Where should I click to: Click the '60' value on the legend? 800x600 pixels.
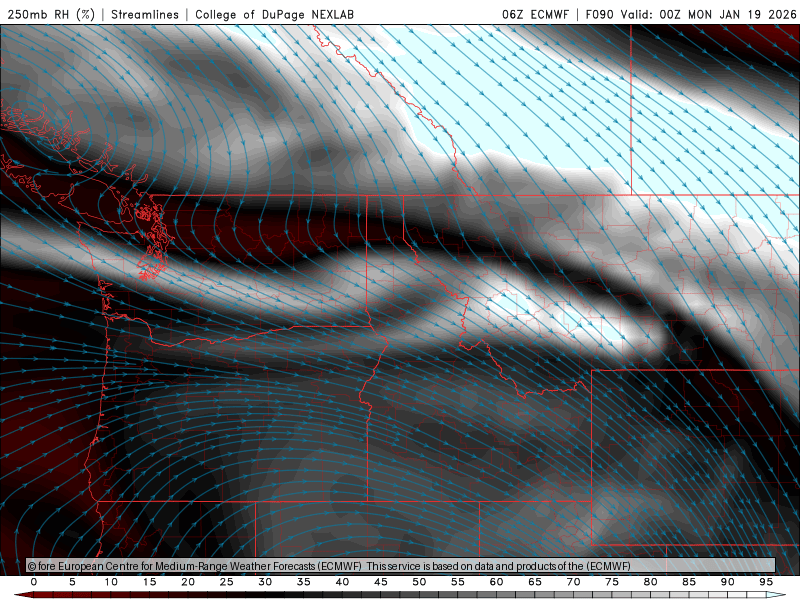496,582
